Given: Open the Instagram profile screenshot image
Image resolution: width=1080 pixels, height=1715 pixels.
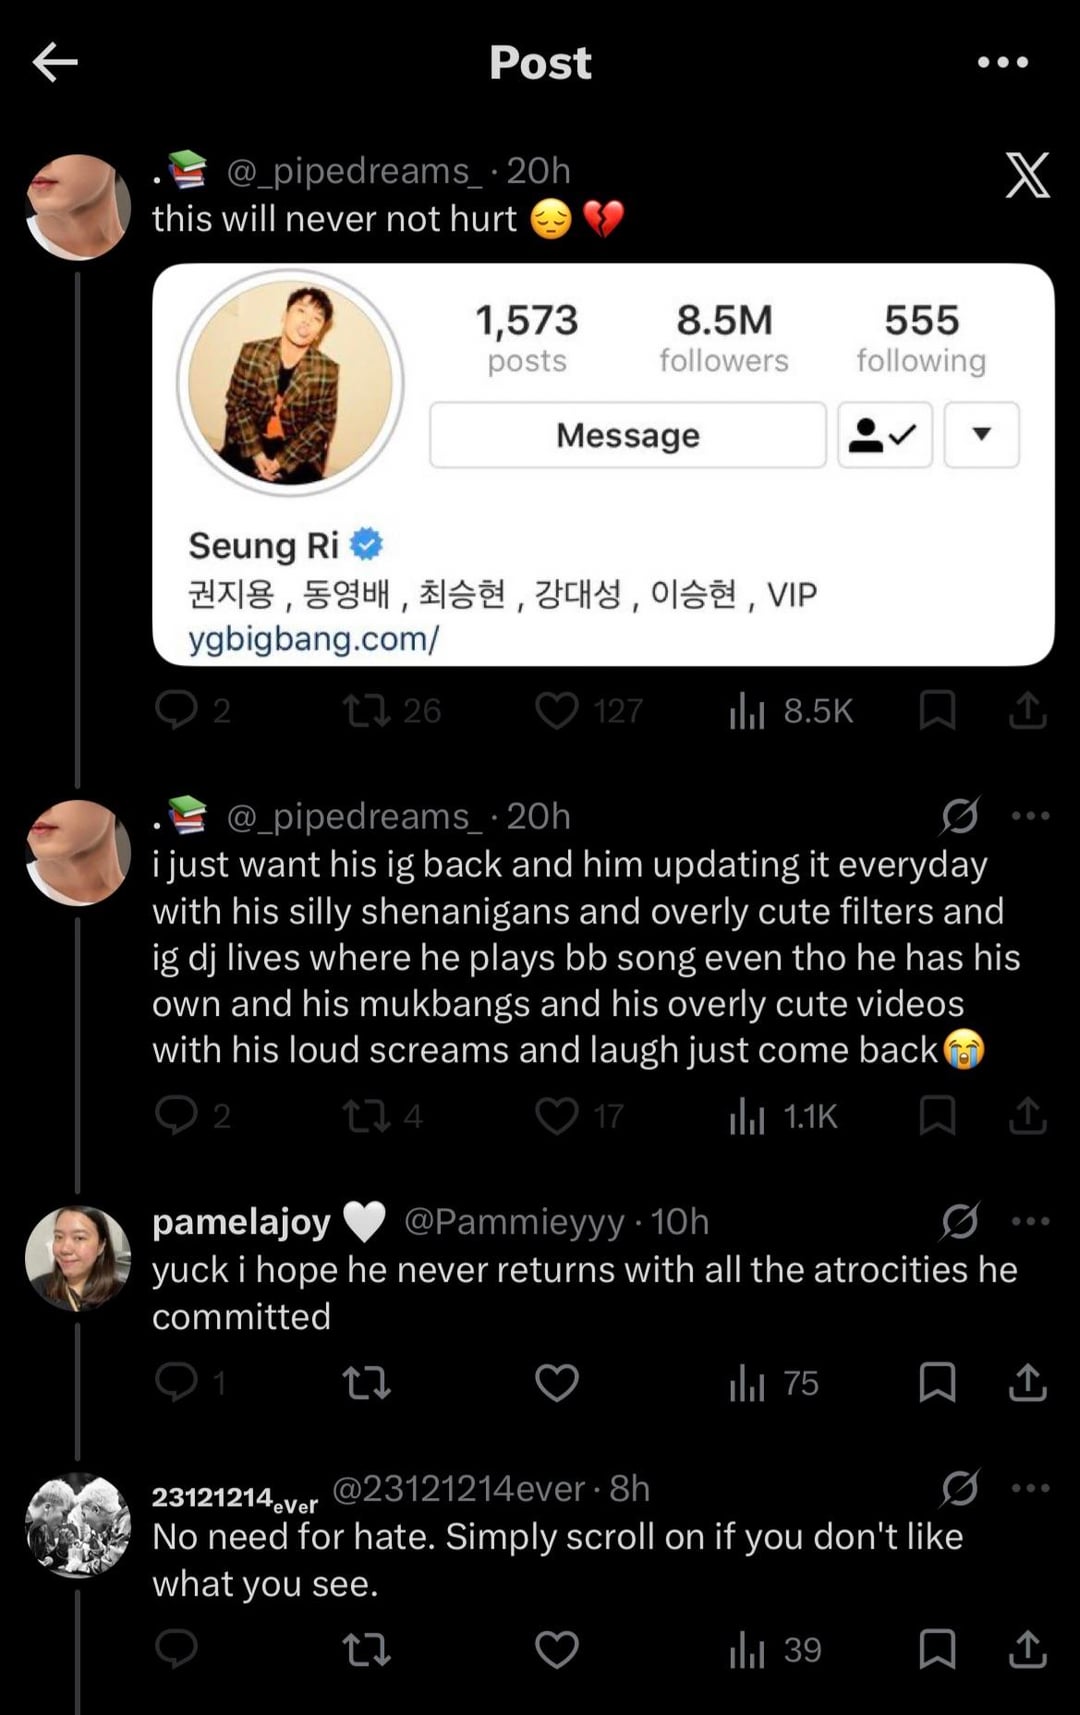Looking at the screenshot, I should (603, 464).
